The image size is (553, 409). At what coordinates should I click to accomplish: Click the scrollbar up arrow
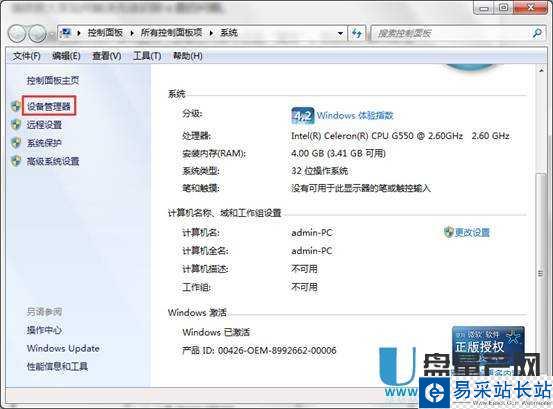pos(541,71)
